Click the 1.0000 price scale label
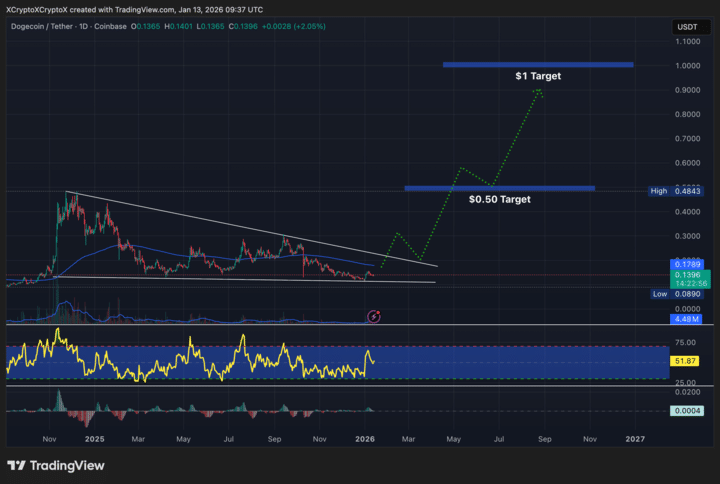Image resolution: width=720 pixels, height=484 pixels. (687, 66)
